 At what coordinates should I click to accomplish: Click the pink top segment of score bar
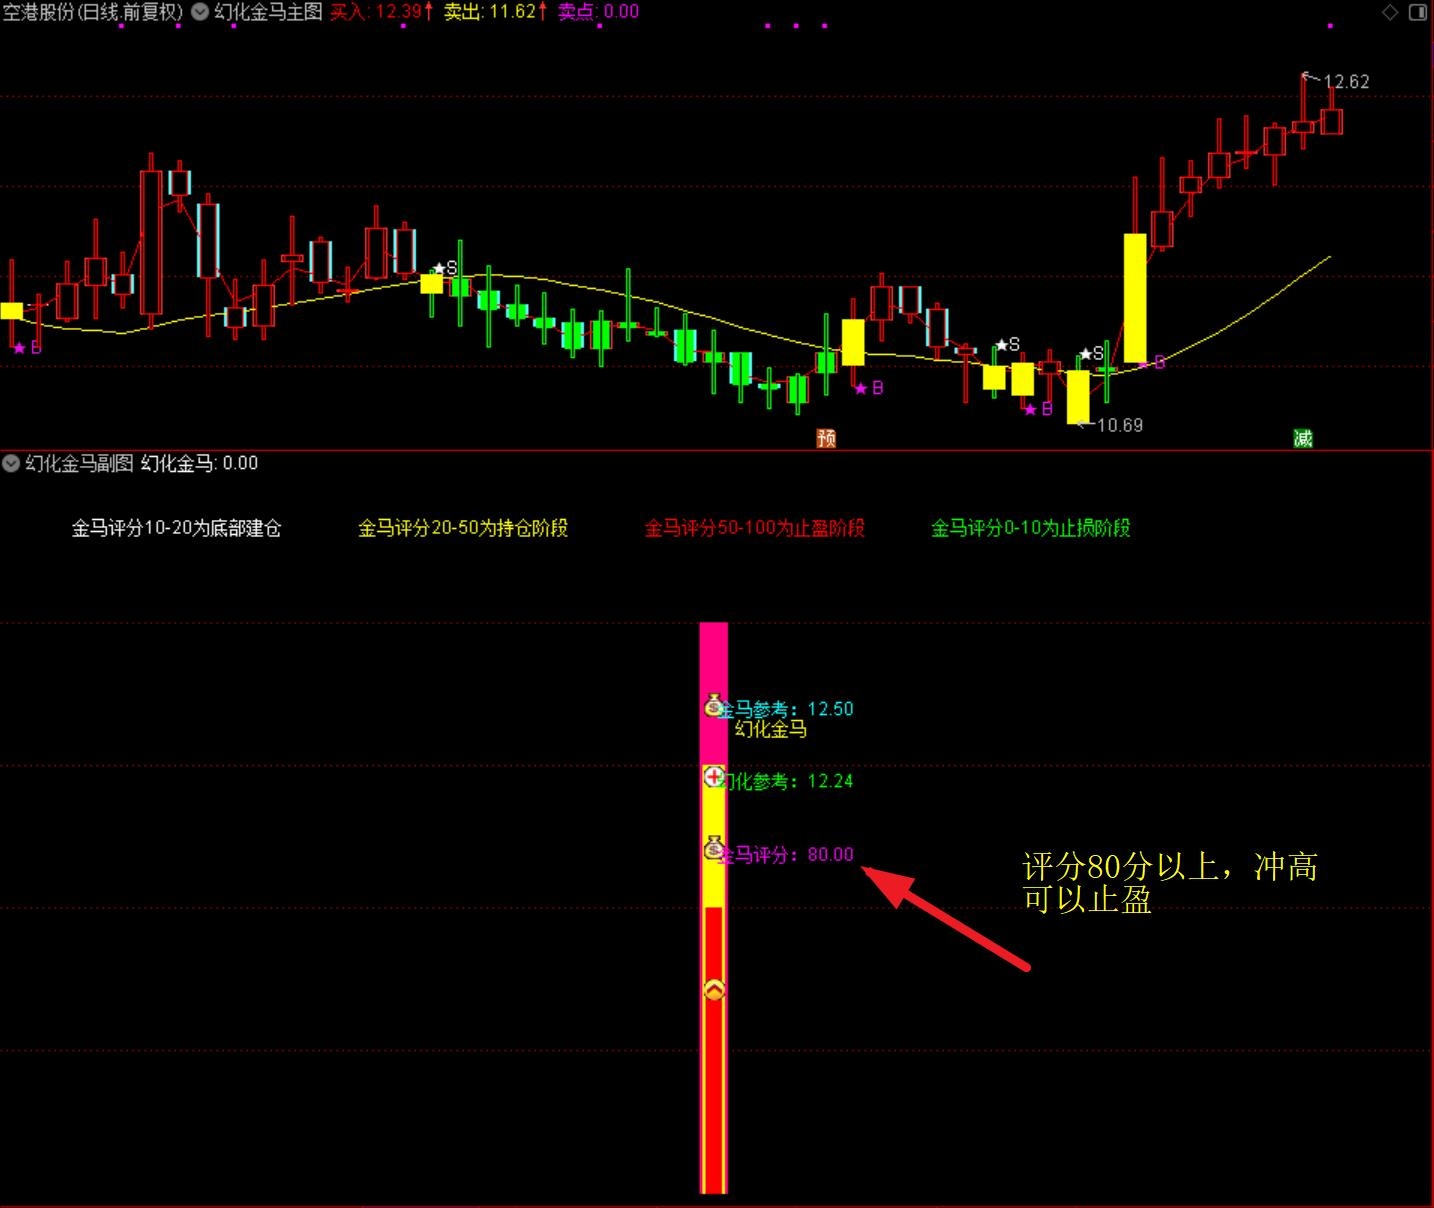click(713, 692)
